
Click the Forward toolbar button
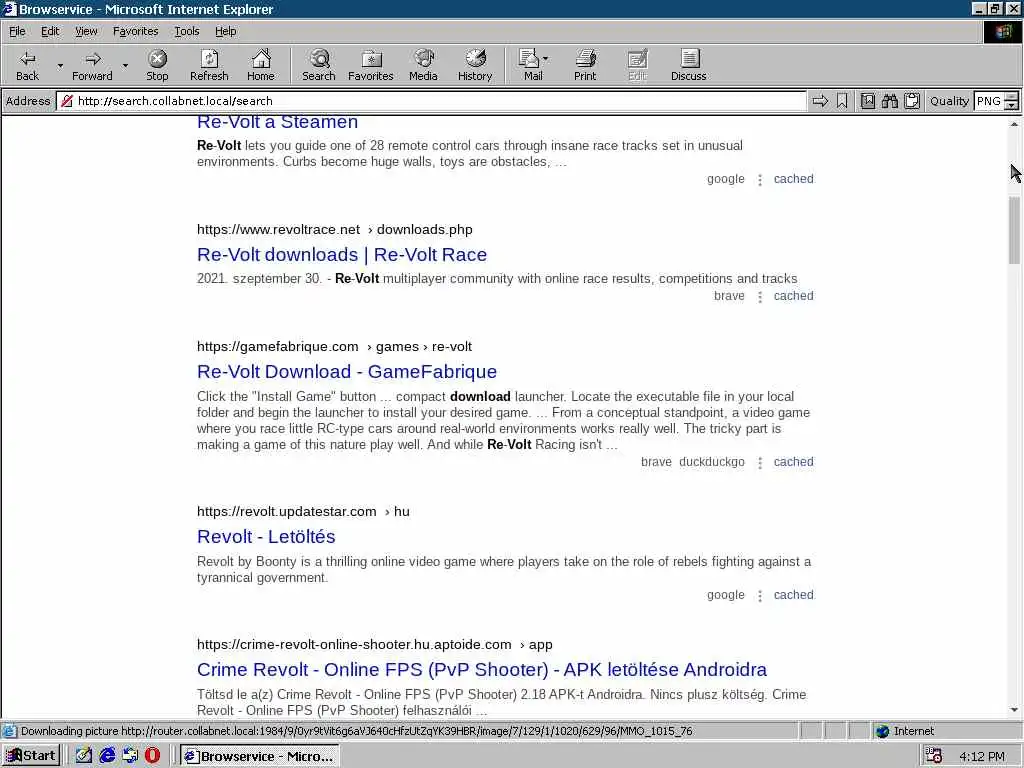92,65
